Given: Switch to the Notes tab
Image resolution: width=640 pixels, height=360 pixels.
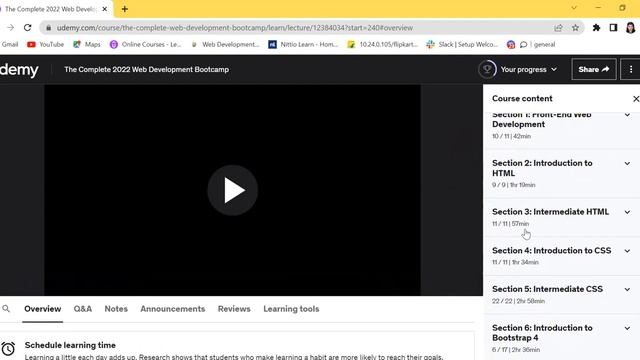Looking at the screenshot, I should (116, 309).
